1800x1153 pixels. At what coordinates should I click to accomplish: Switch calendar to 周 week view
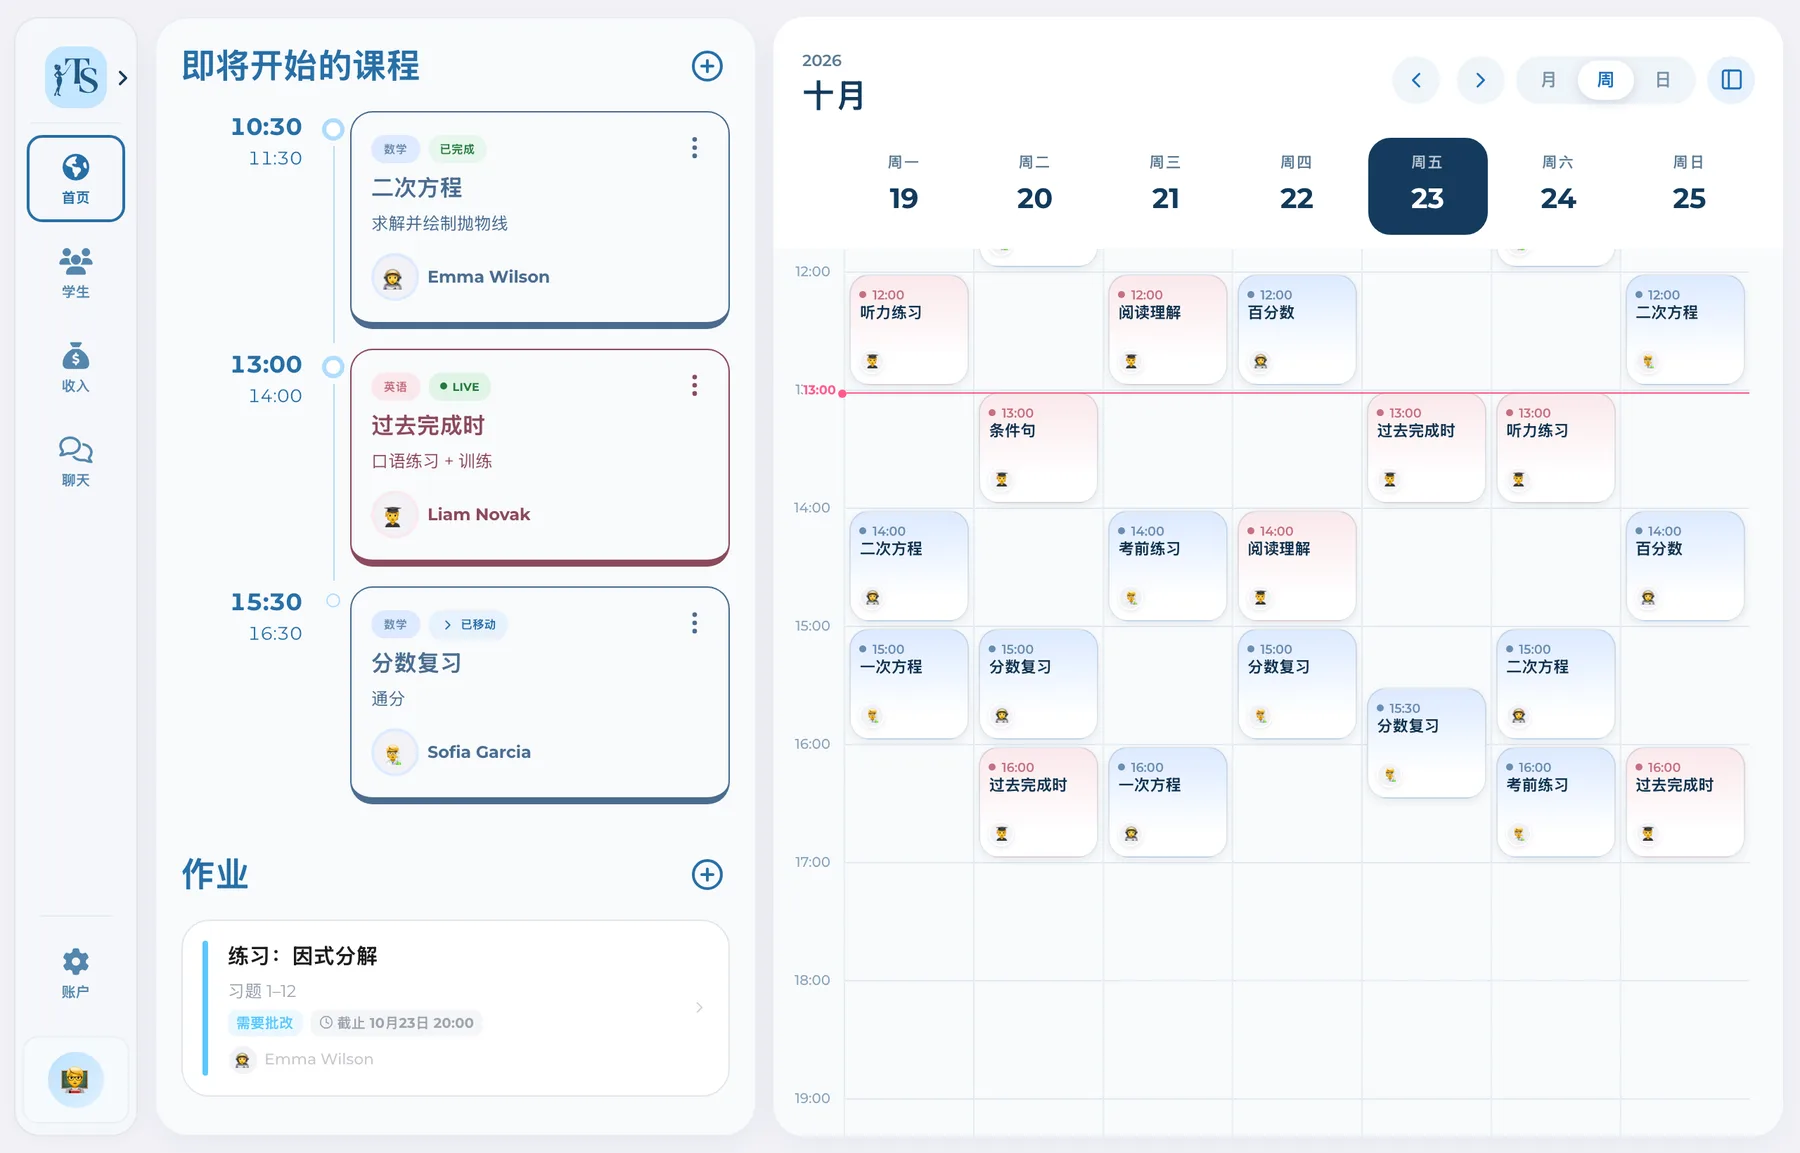click(1605, 80)
